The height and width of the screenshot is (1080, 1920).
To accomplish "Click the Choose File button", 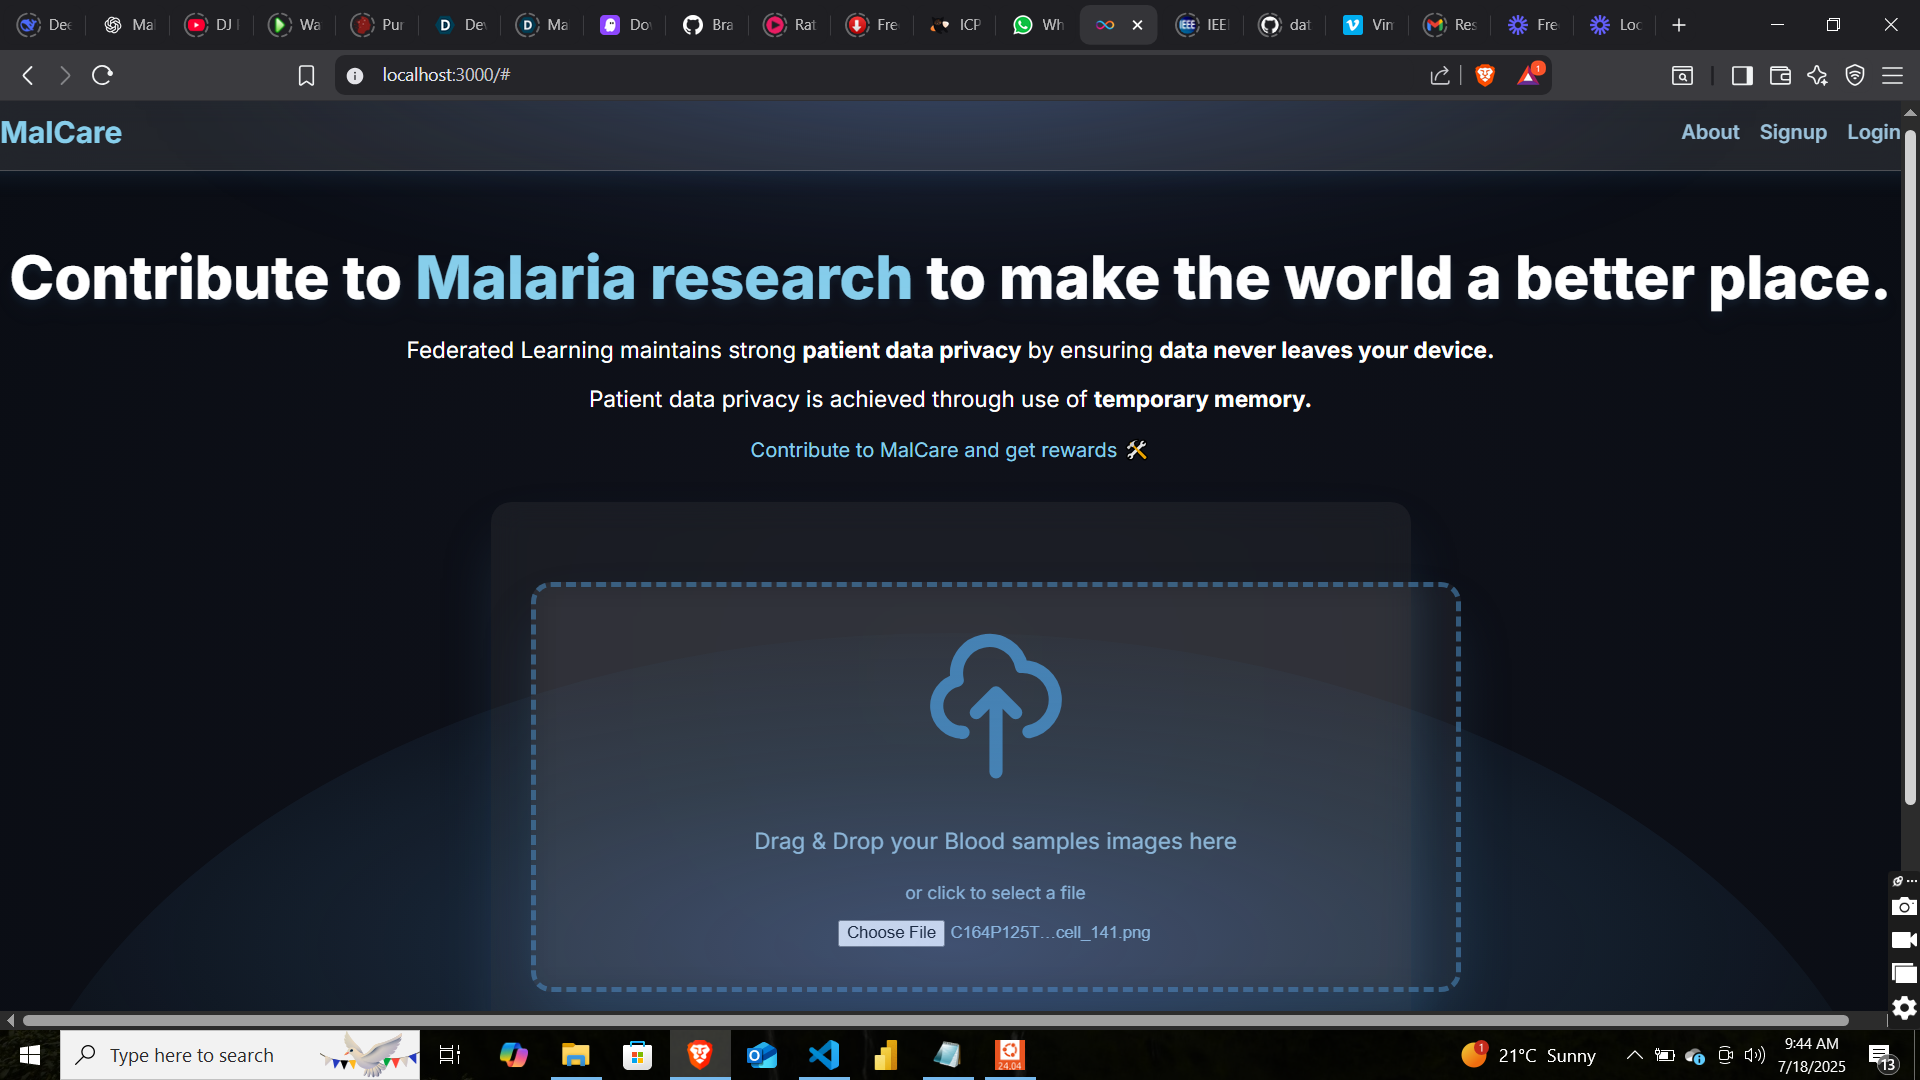I will tap(890, 932).
